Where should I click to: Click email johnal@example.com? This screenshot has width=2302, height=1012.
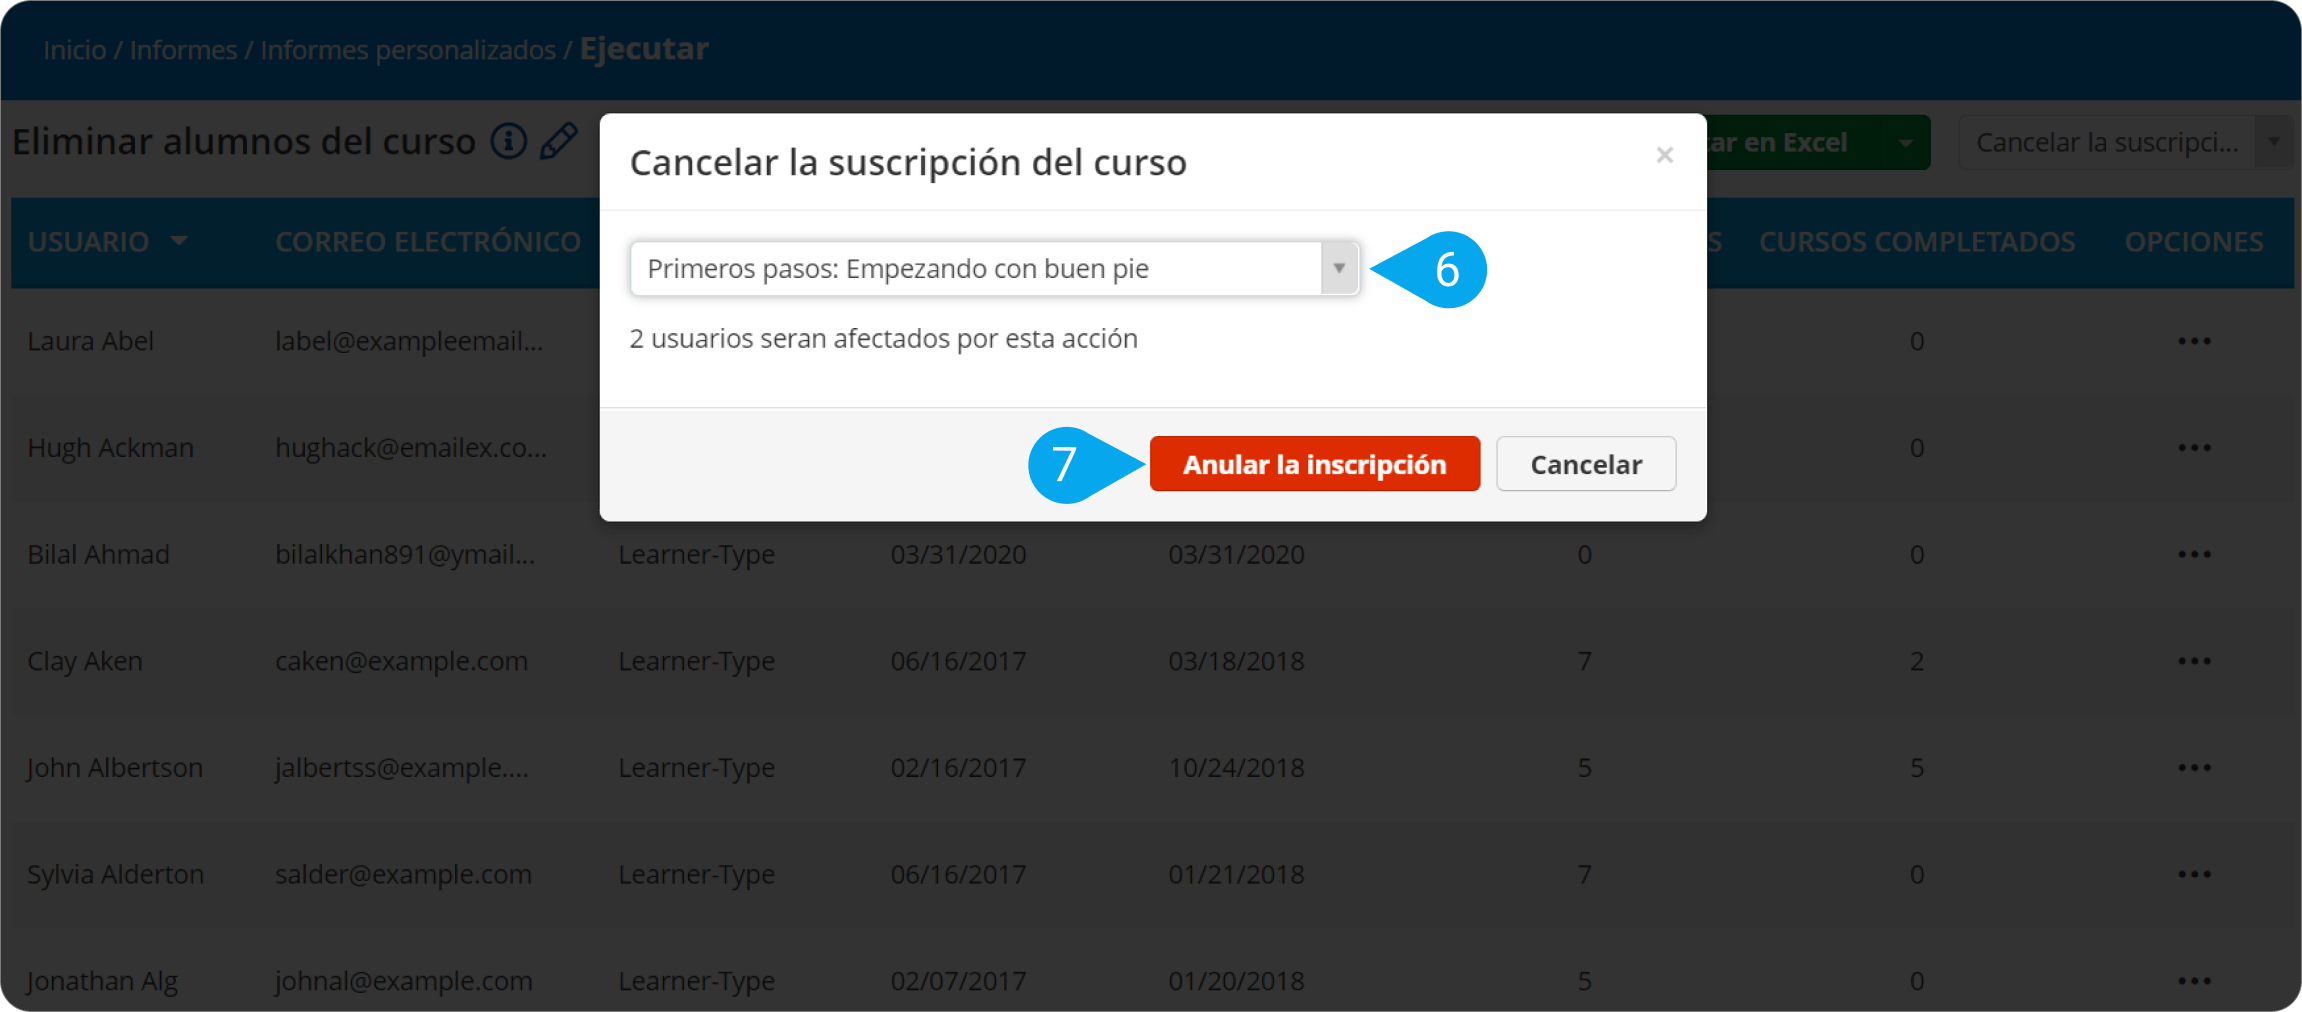point(404,981)
